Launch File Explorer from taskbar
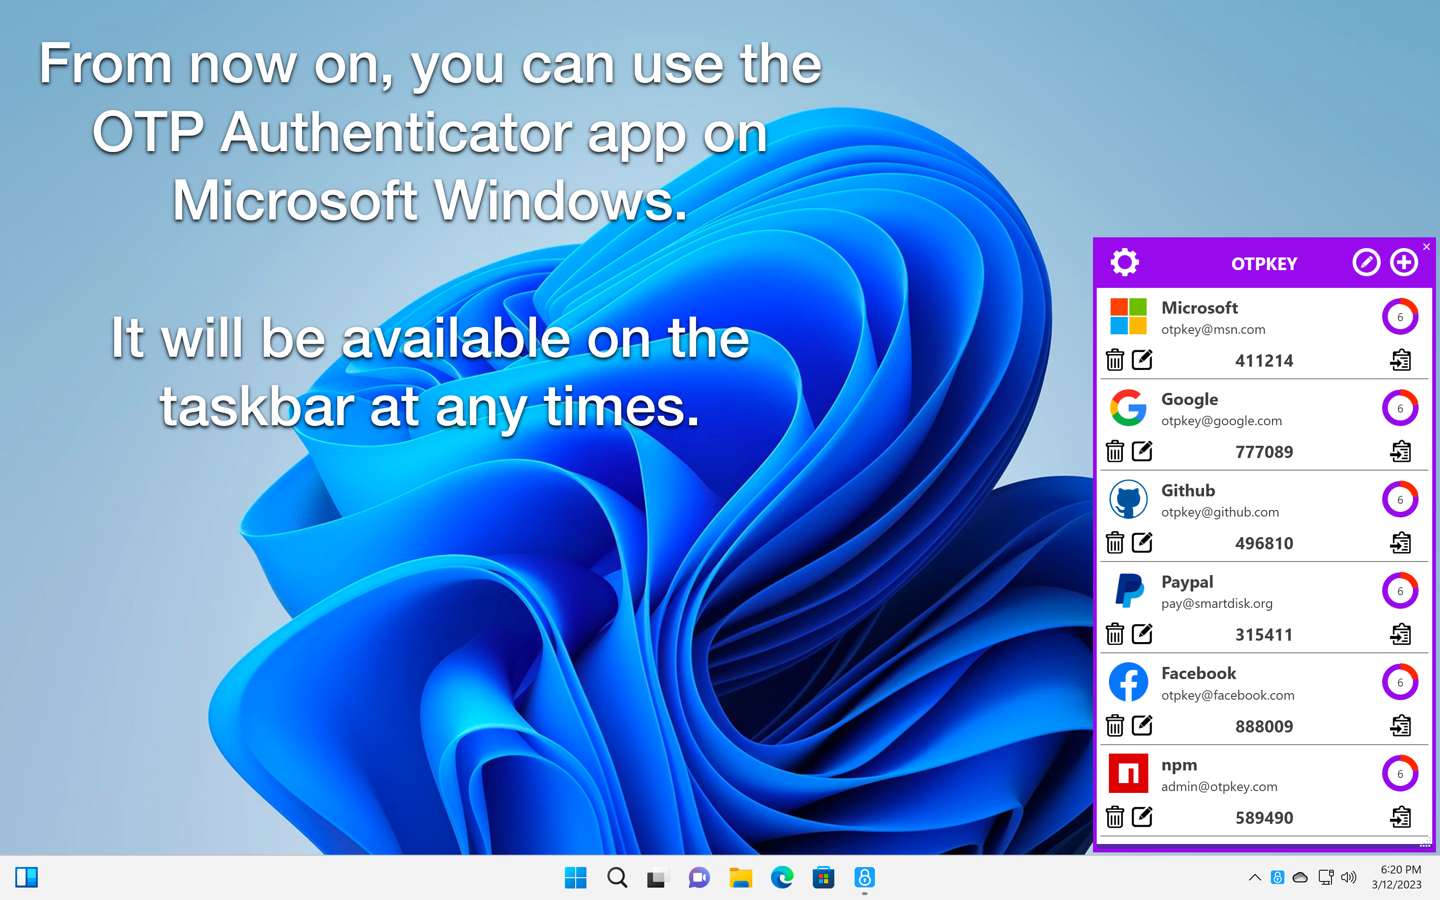Viewport: 1440px width, 900px height. [x=740, y=878]
